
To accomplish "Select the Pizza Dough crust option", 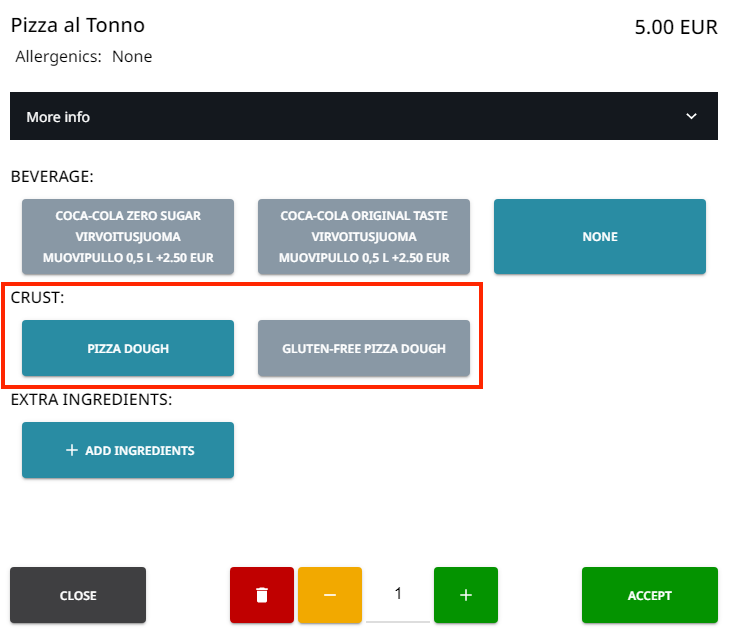I will tap(128, 349).
